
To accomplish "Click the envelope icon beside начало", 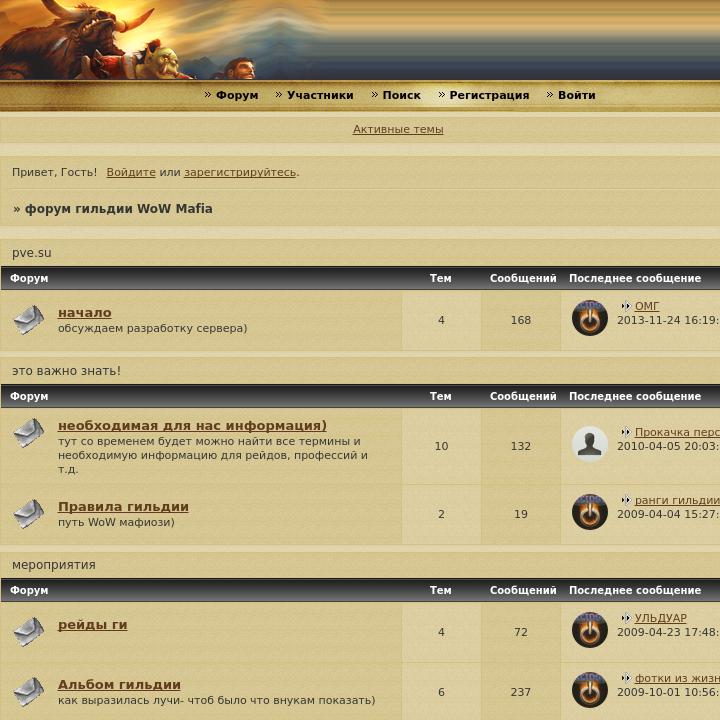I will coord(28,320).
